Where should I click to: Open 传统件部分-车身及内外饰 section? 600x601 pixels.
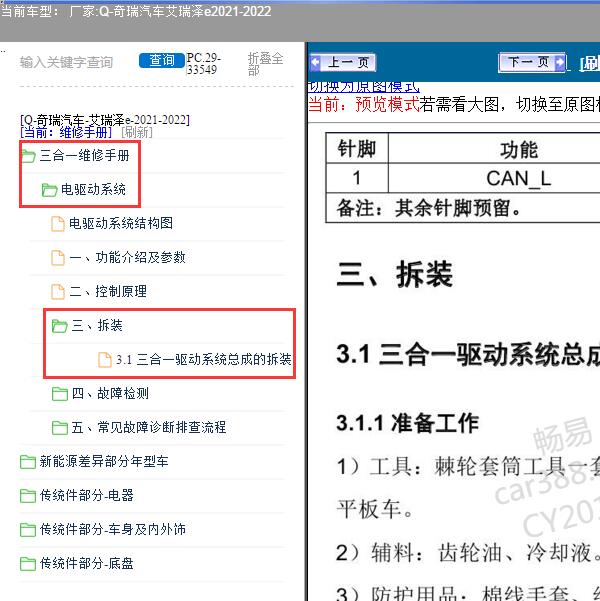113,529
